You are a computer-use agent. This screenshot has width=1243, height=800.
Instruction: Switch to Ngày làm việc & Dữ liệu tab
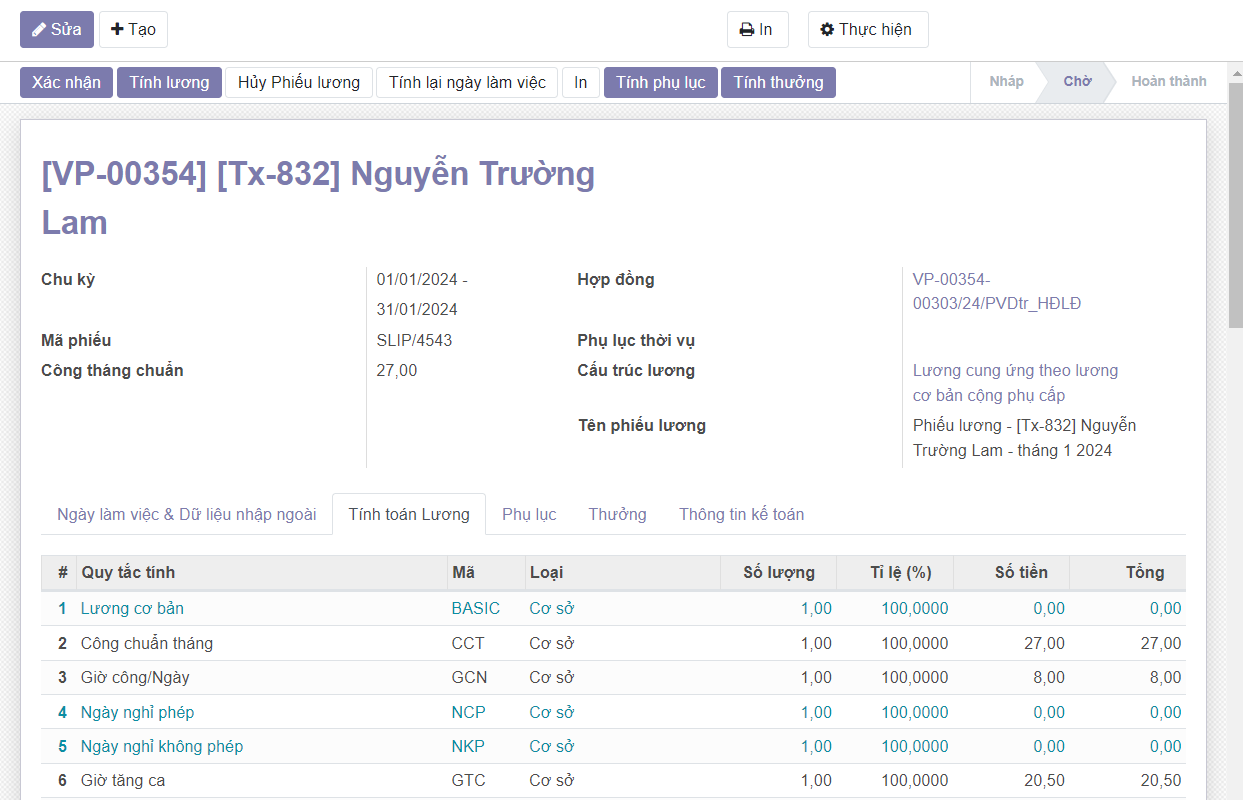[186, 514]
